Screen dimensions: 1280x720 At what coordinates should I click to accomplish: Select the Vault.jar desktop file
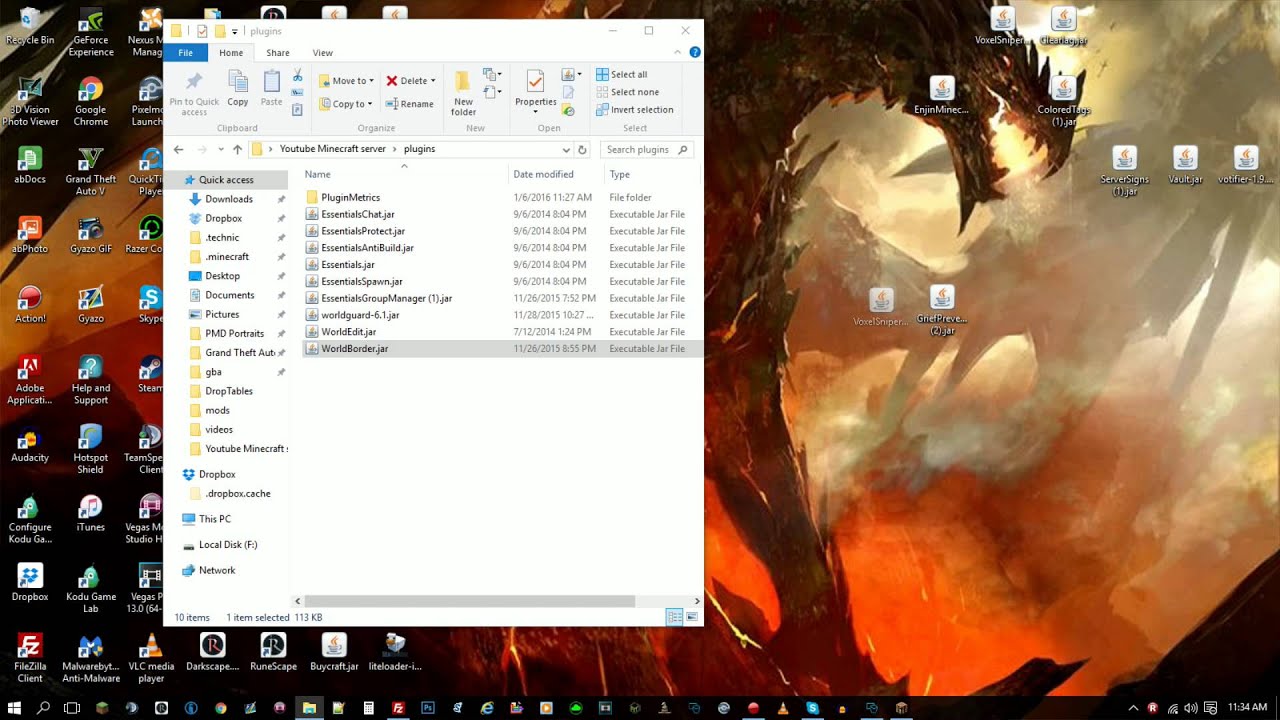(x=1185, y=166)
